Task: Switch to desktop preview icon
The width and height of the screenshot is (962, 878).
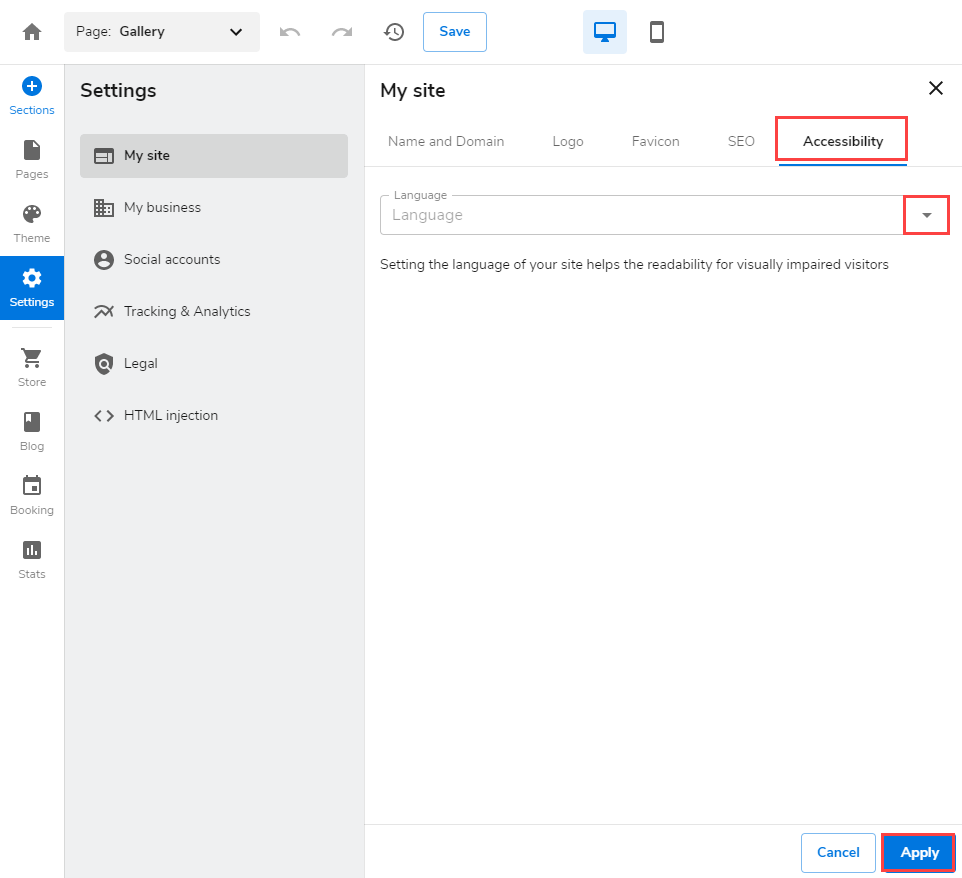Action: (x=605, y=32)
